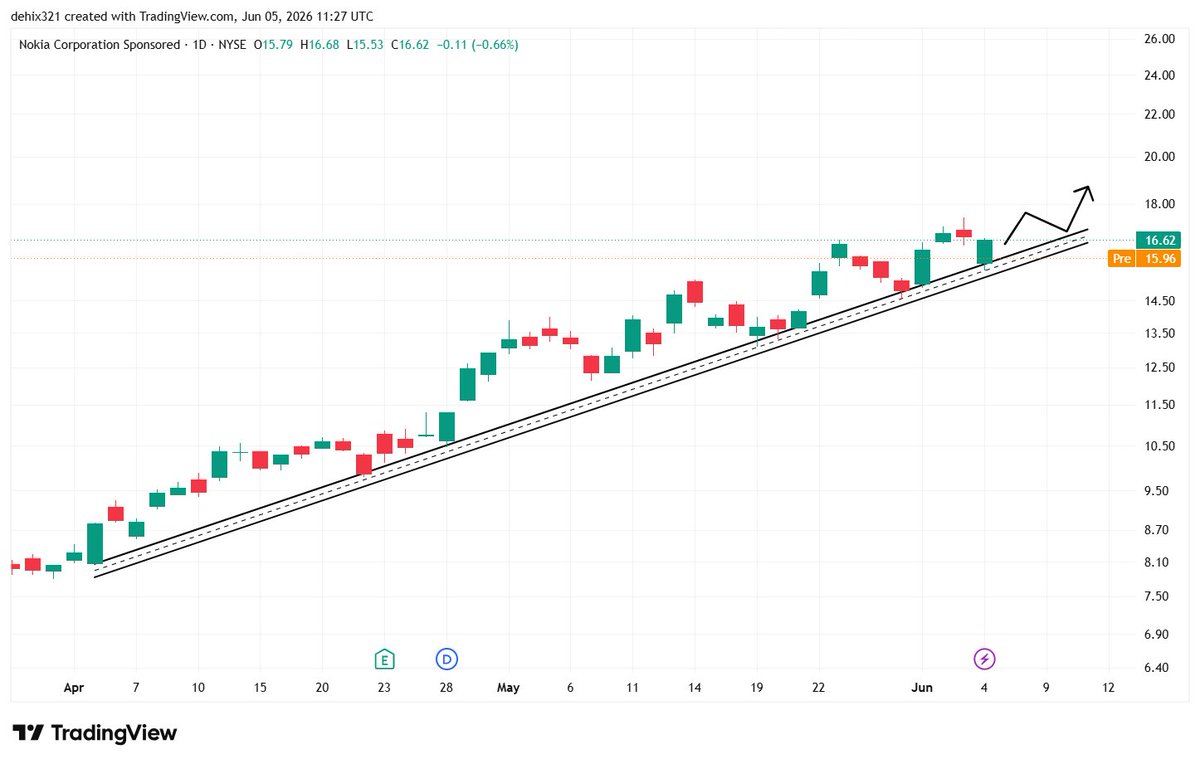Click the open value O15.79
Viewport: 1200px width, 764px height.
[x=274, y=45]
